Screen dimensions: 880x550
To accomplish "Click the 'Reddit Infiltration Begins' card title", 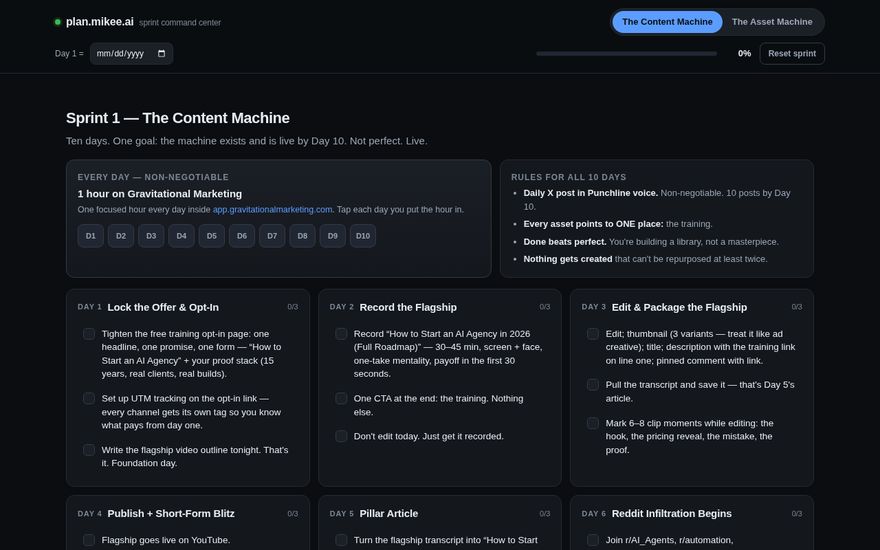I will pos(671,514).
